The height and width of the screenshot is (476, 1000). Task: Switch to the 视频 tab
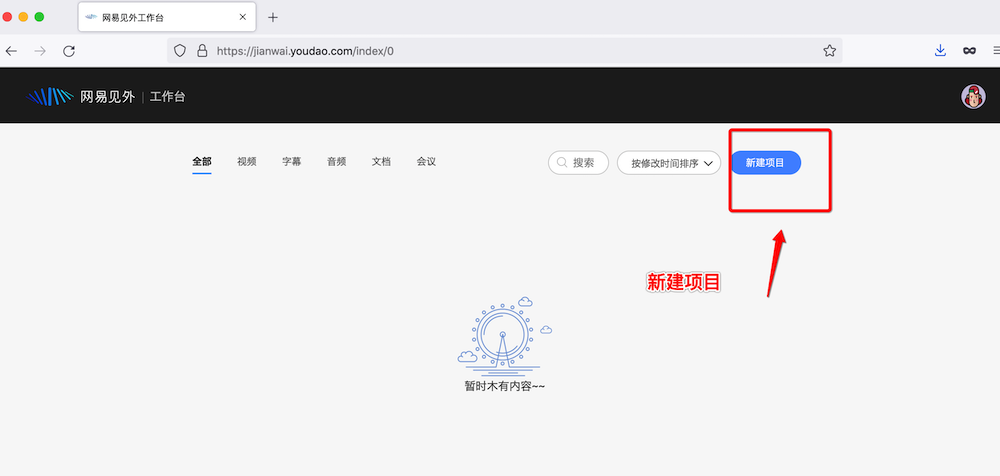click(247, 162)
